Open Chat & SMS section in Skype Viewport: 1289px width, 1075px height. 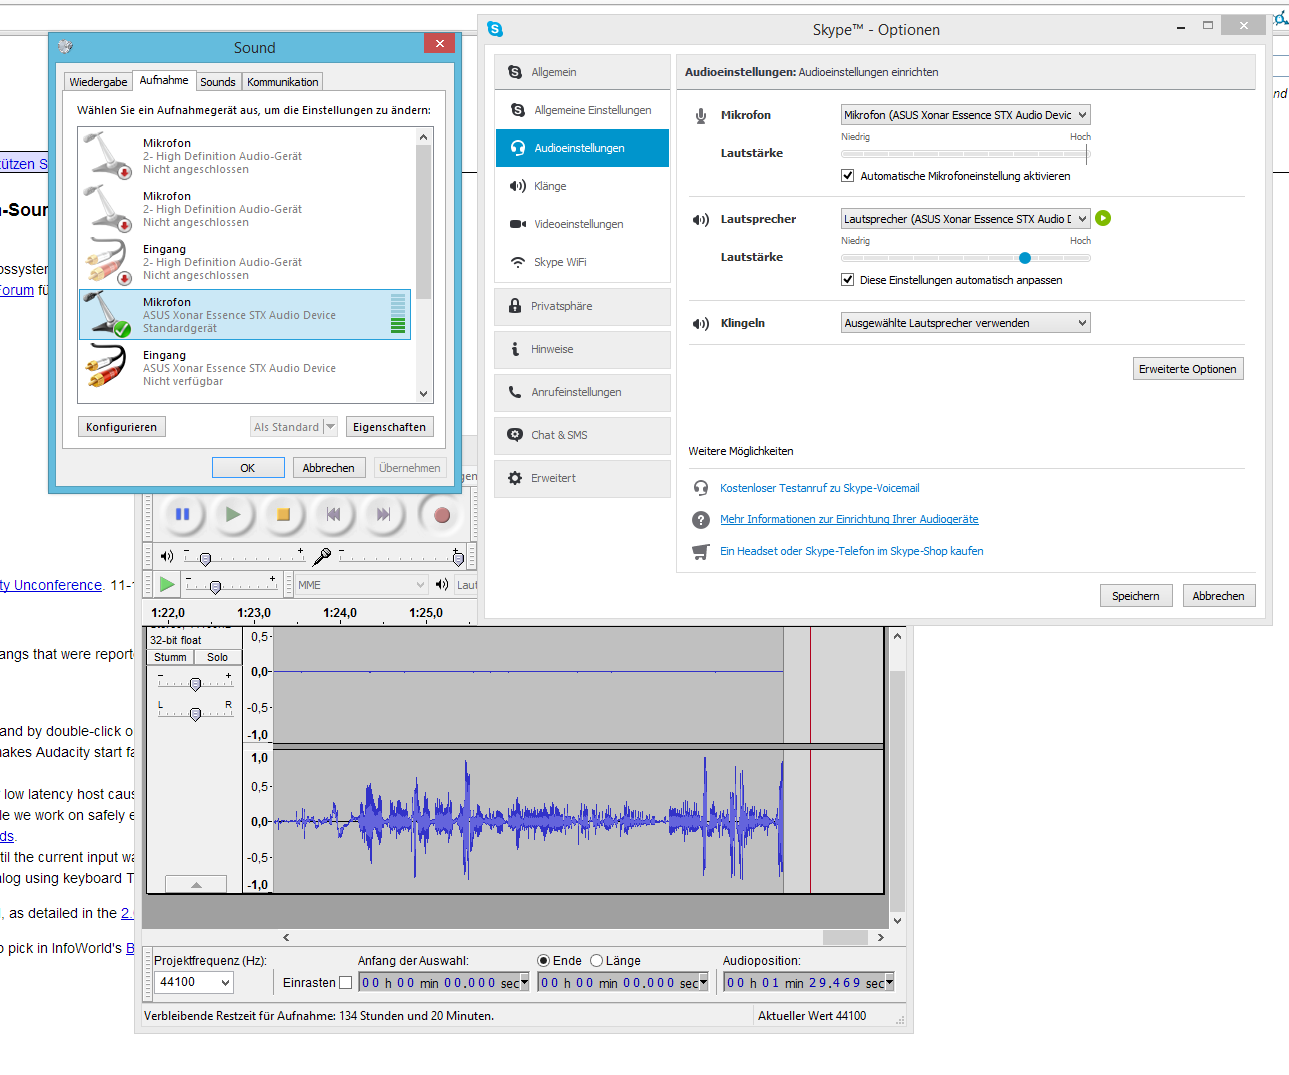pyautogui.click(x=583, y=435)
